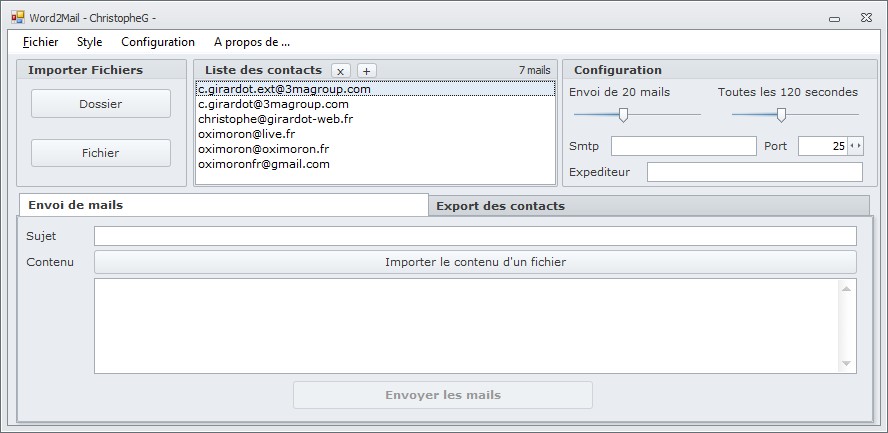Click the Dossier import button

tap(101, 104)
